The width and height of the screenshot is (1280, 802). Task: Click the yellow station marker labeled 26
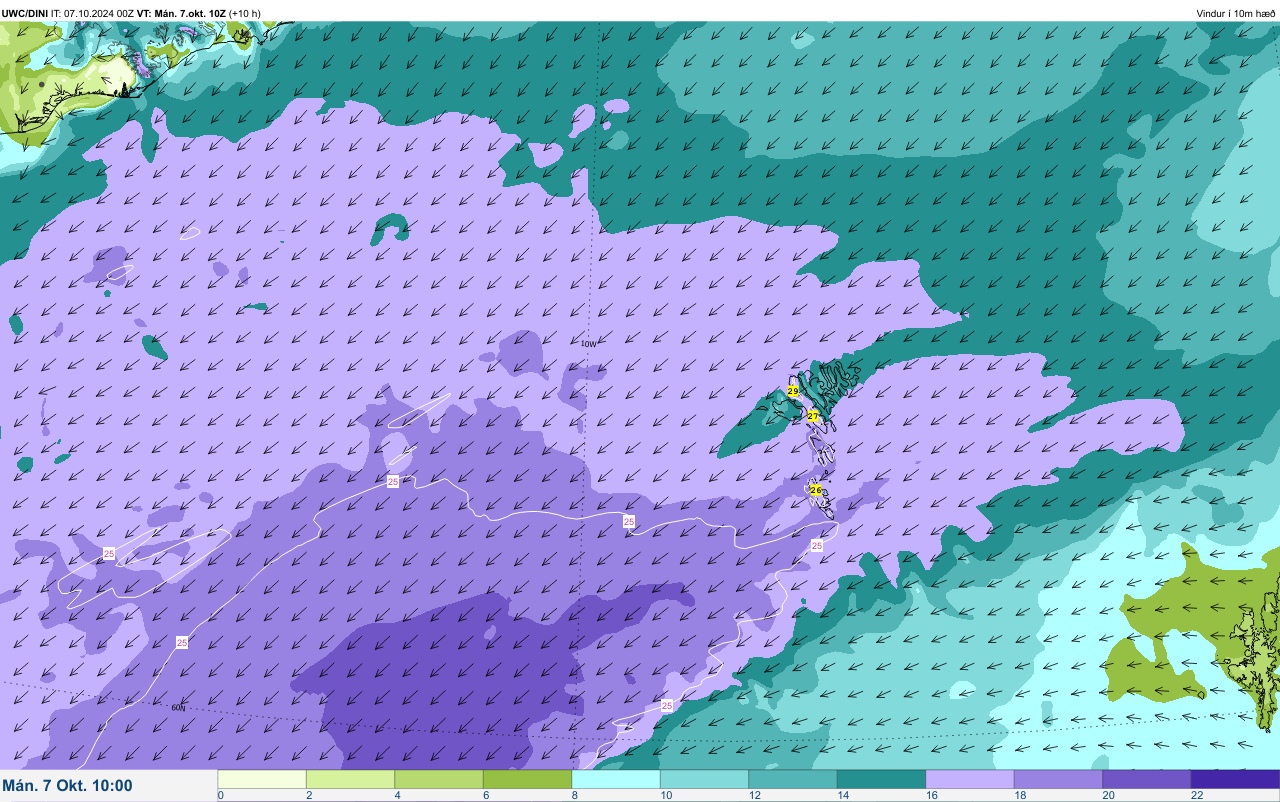tap(816, 490)
